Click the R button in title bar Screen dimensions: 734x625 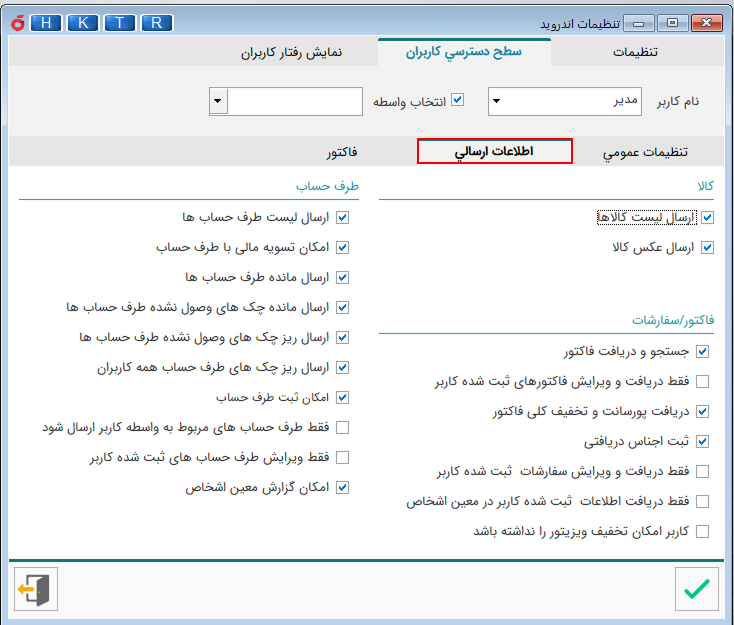(156, 22)
